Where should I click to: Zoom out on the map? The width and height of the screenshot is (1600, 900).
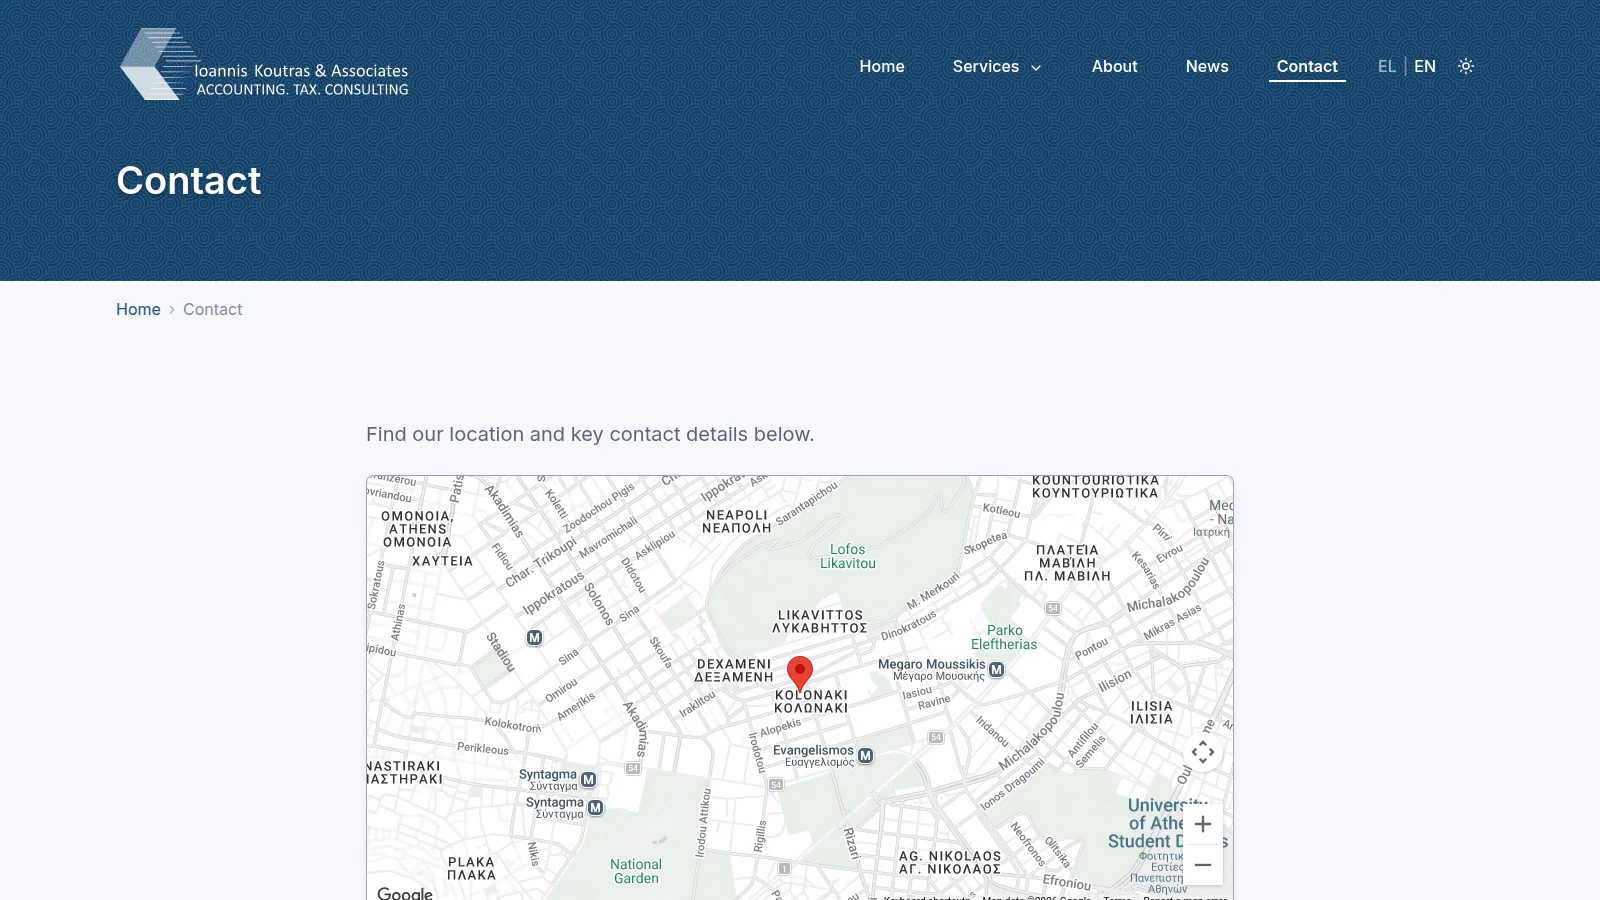(x=1203, y=865)
